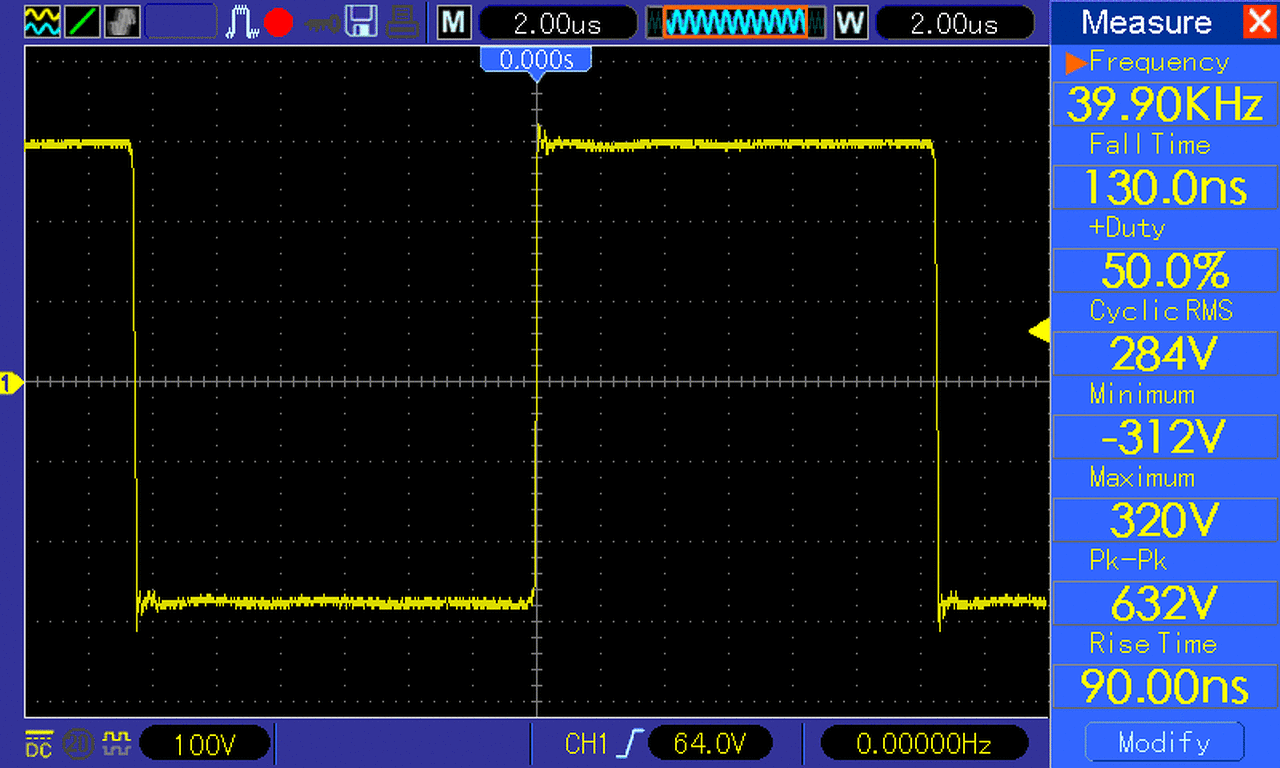This screenshot has height=768, width=1280.
Task: Select the Cyclic RMS measurement label
Action: (x=1161, y=311)
